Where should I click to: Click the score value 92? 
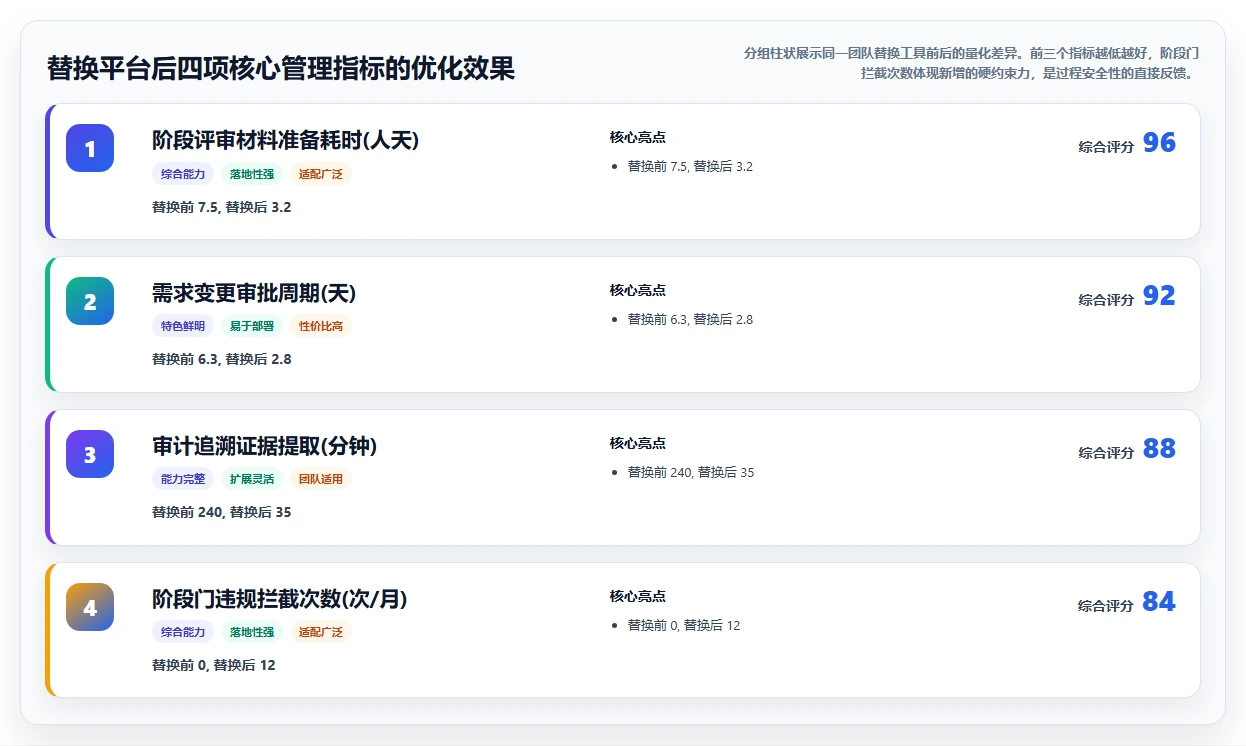pos(1159,296)
